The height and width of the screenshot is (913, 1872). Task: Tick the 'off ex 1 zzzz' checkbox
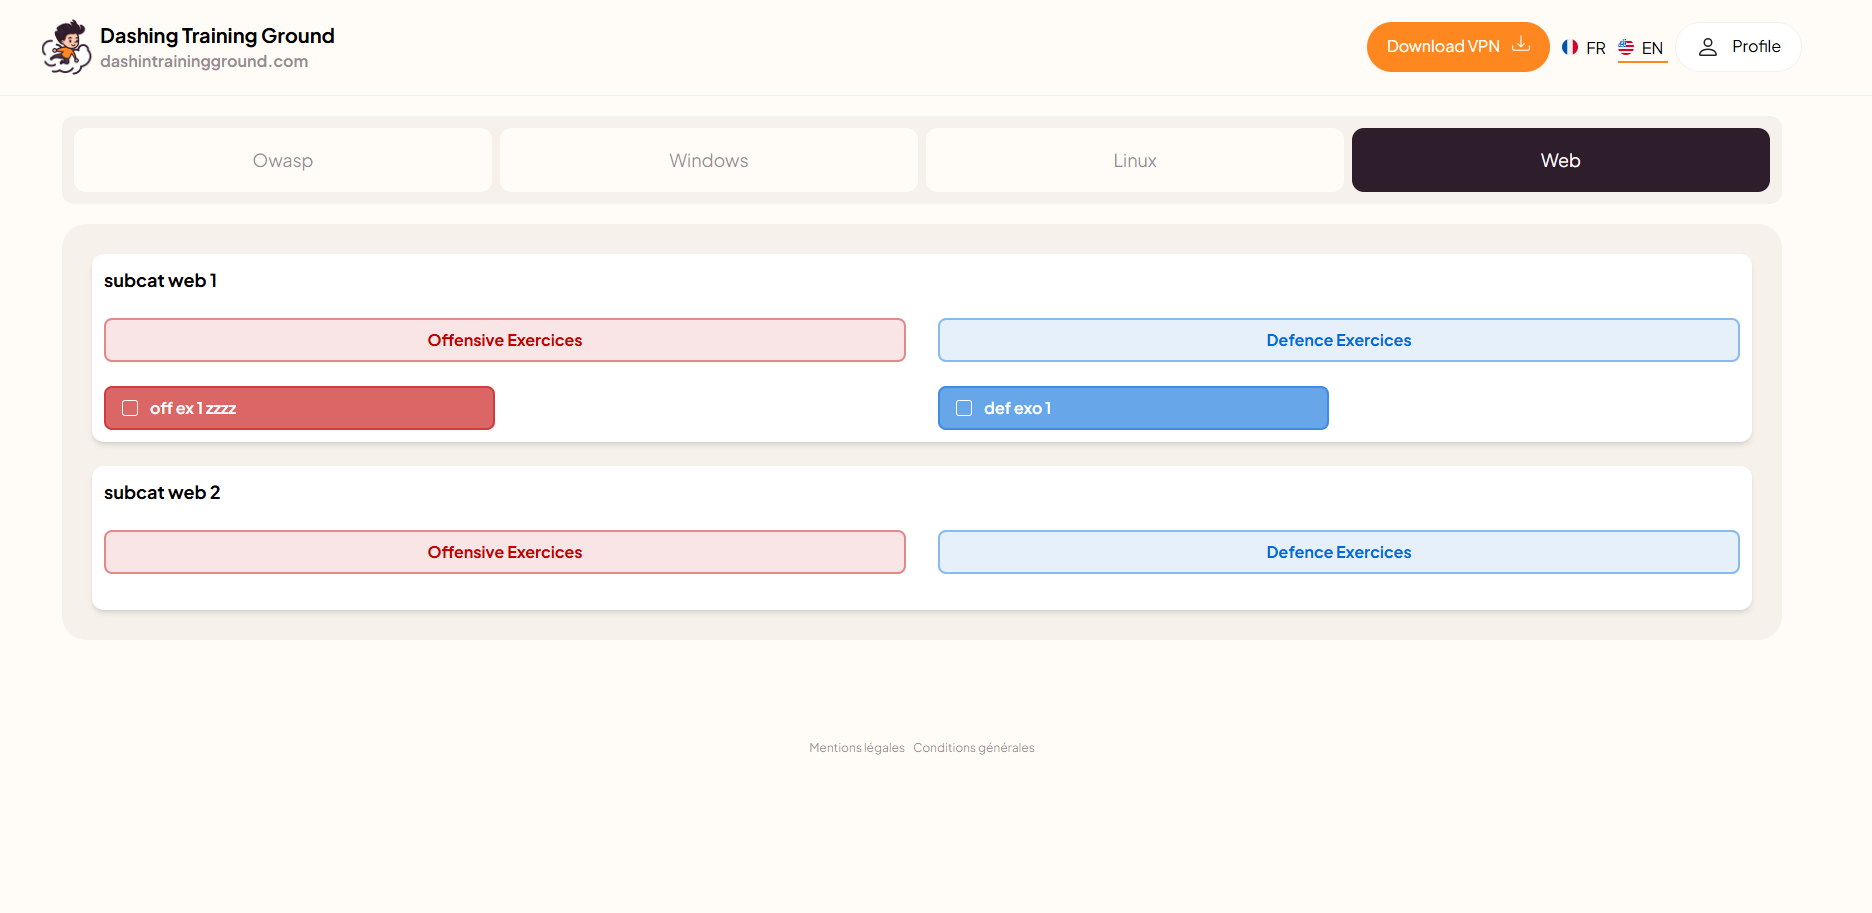pyautogui.click(x=130, y=408)
